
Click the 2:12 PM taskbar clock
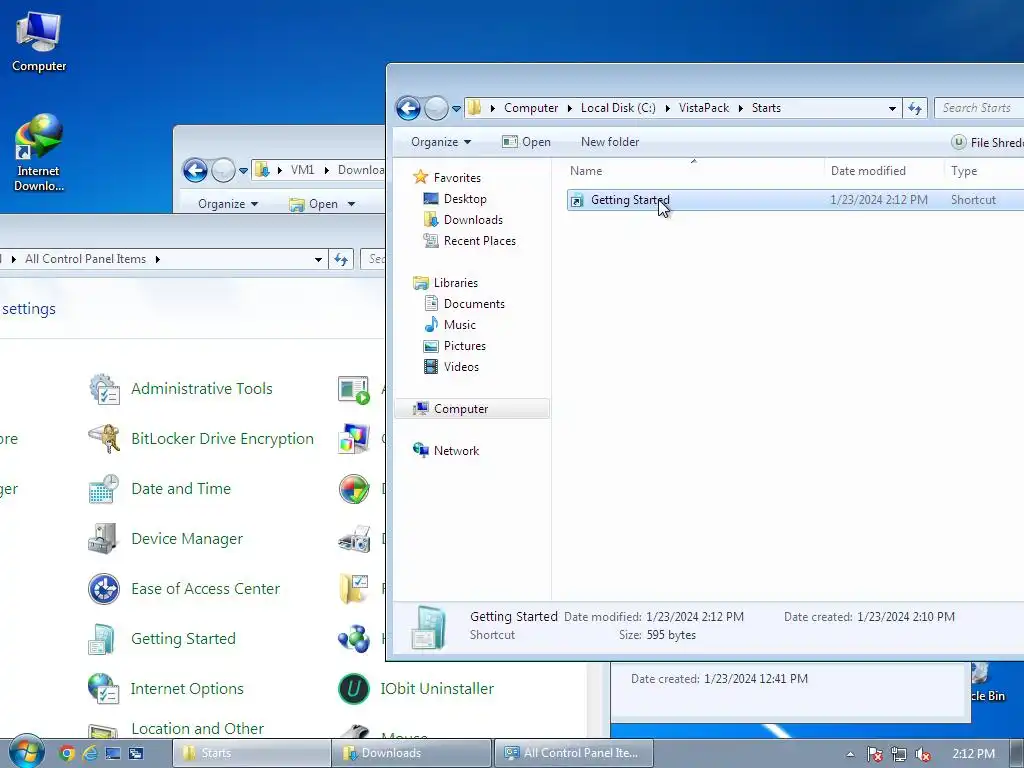click(x=973, y=754)
